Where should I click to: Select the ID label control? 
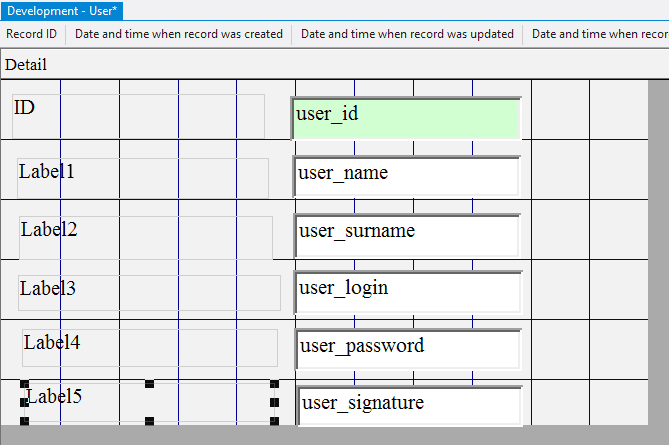click(x=138, y=116)
